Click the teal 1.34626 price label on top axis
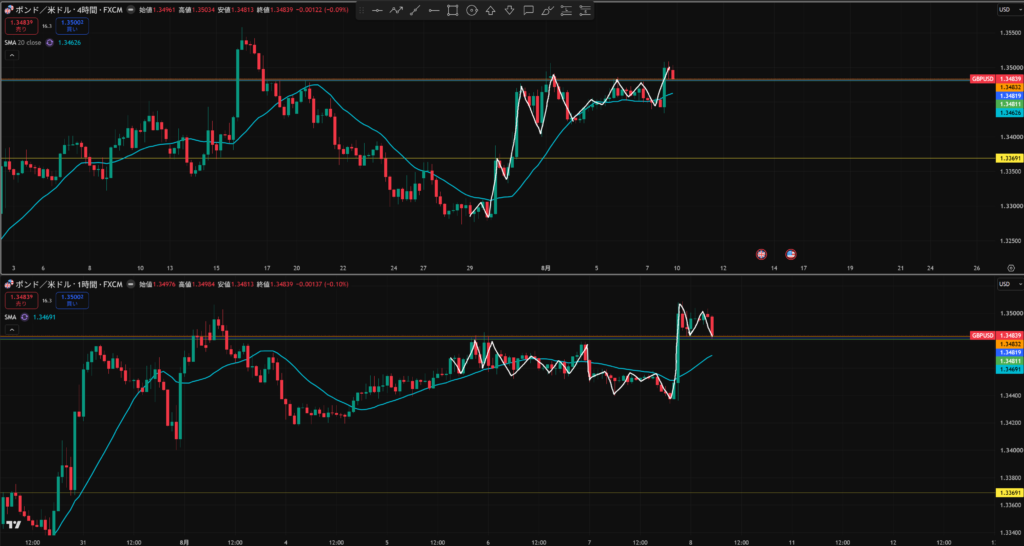This screenshot has height=546, width=1024. (1008, 112)
